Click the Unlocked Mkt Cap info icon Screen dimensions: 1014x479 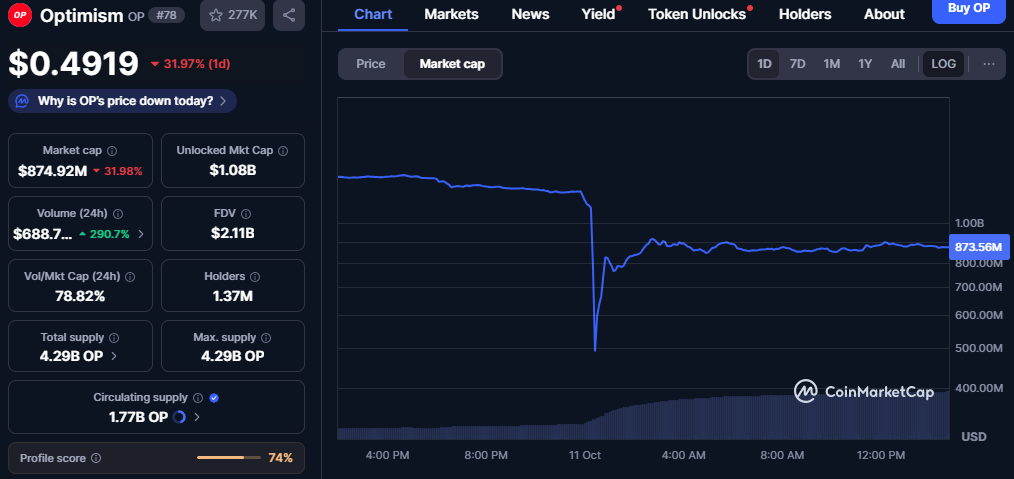283,150
